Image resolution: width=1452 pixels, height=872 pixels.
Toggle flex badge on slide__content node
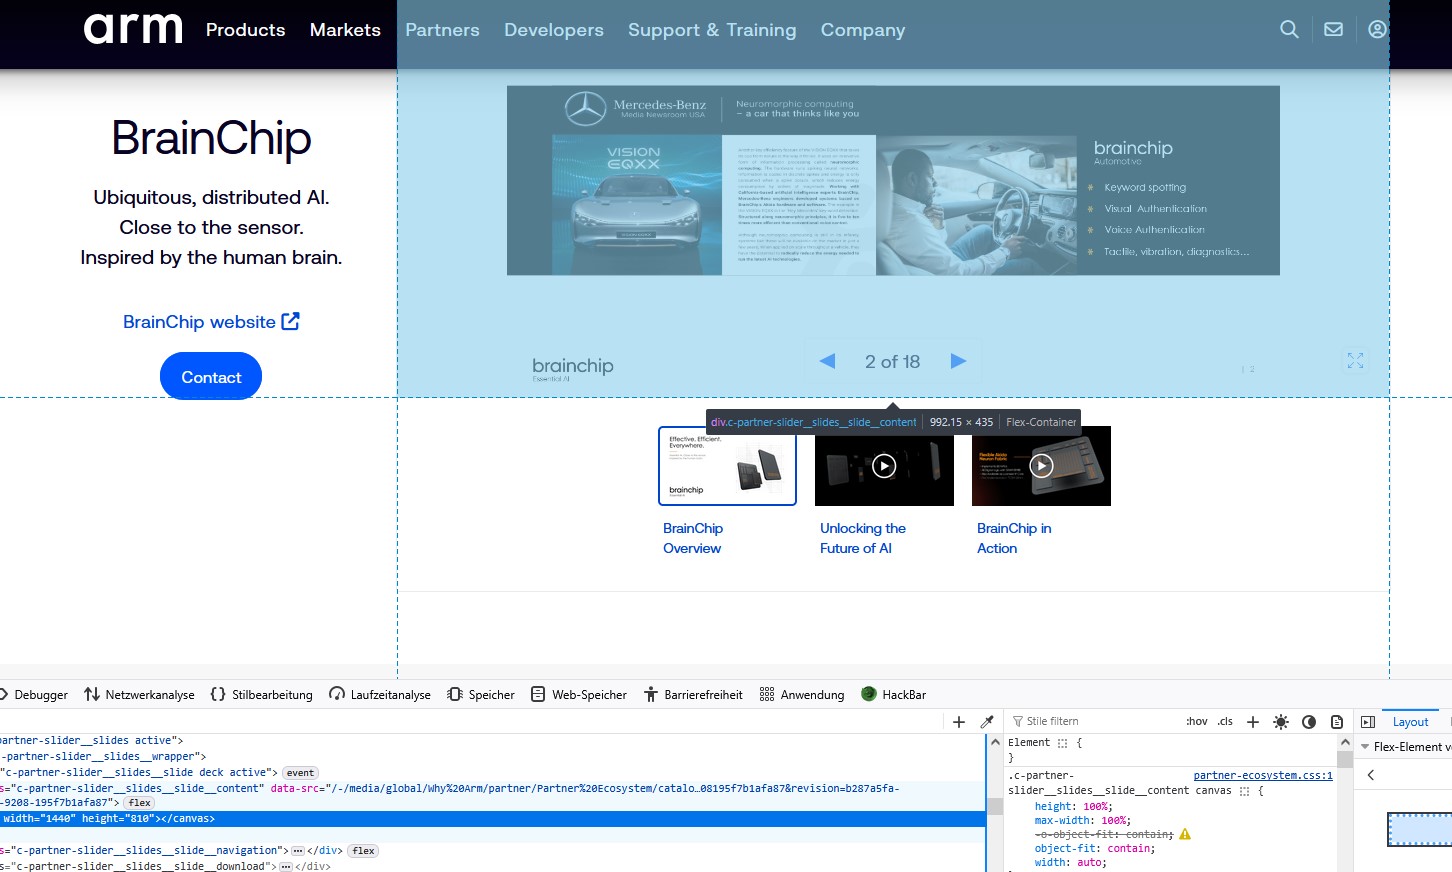(x=140, y=803)
